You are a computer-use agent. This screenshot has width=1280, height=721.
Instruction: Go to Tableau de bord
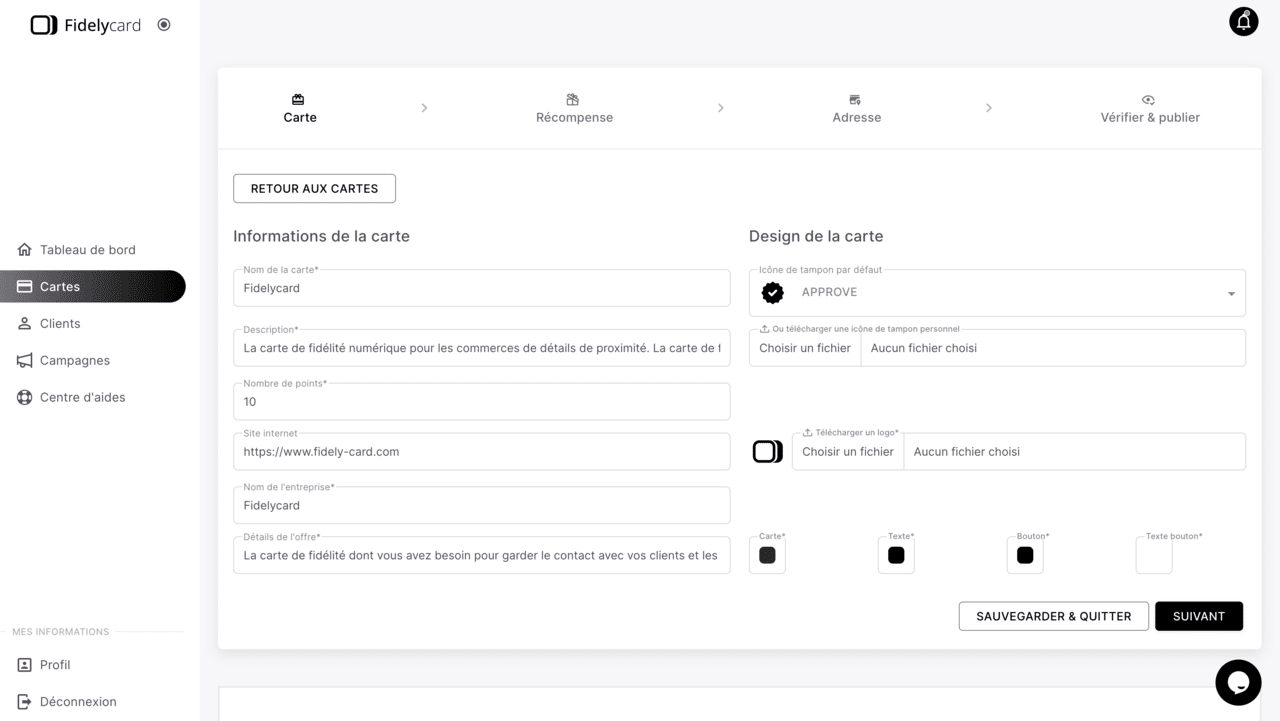[88, 250]
